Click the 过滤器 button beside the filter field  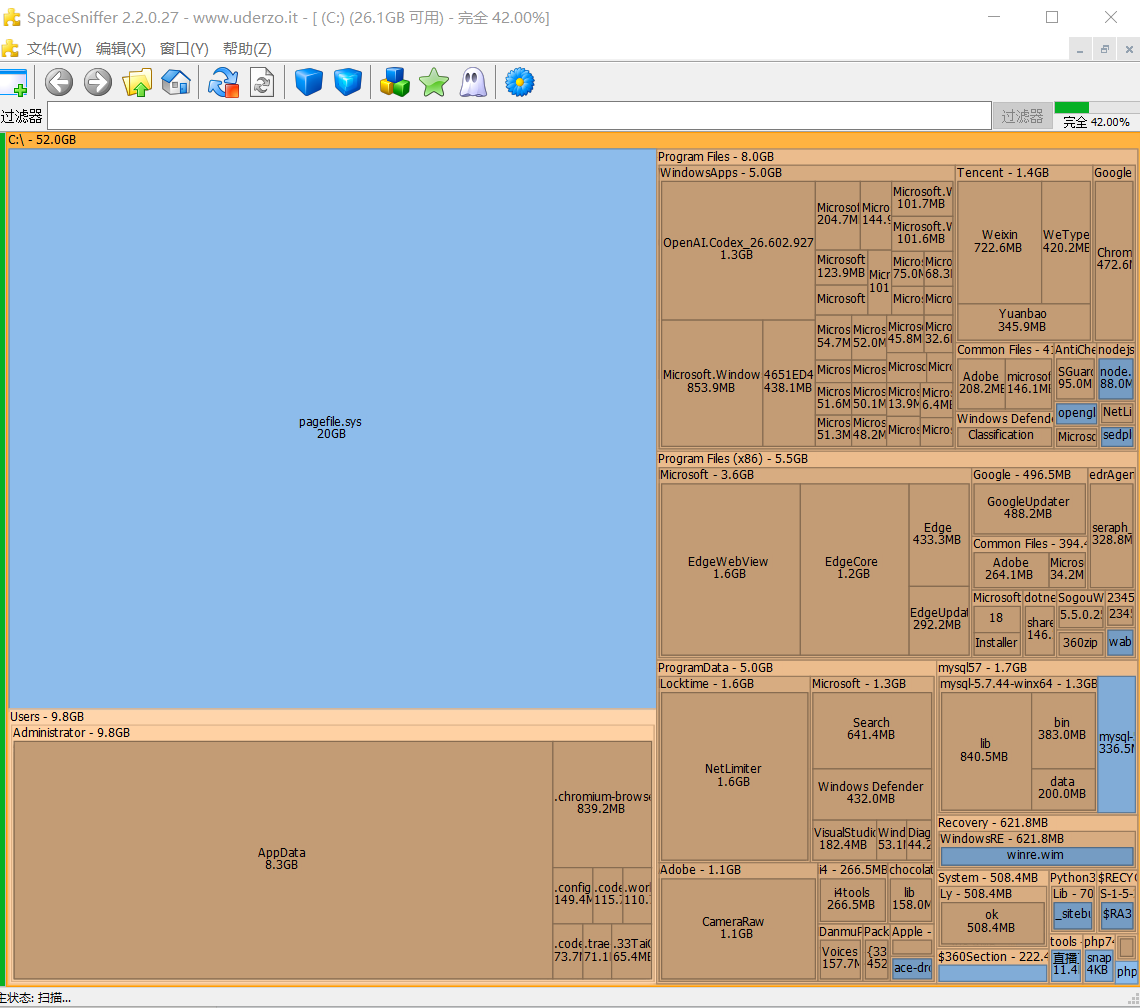[1022, 116]
